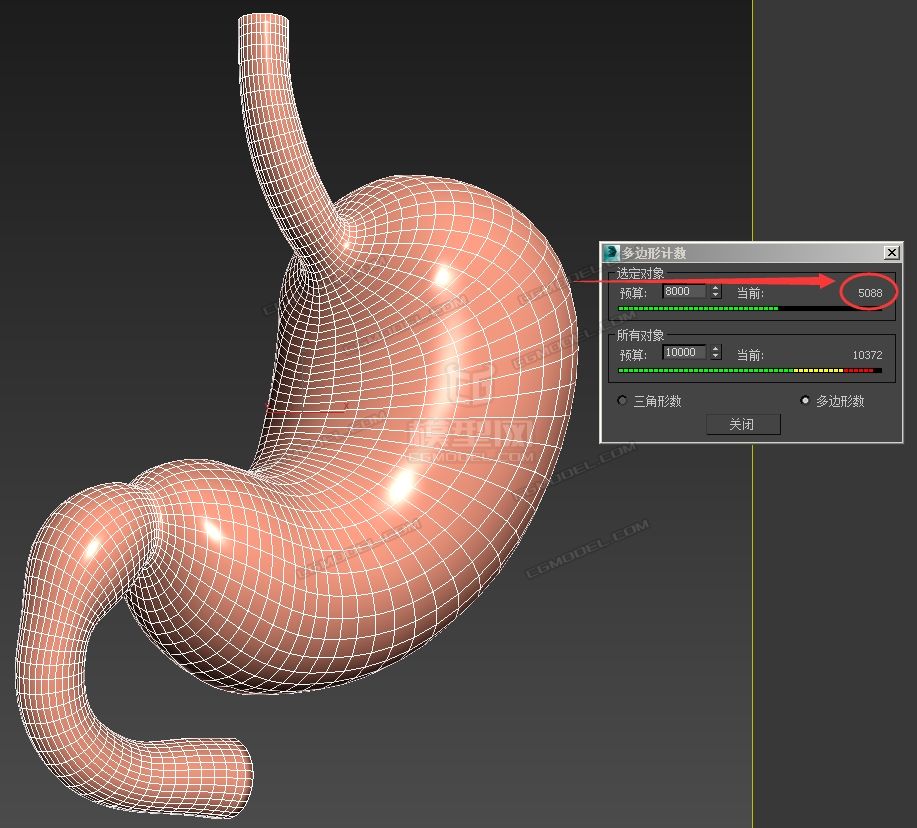
Task: Increase the 所有对象 budget with up arrow
Action: click(x=715, y=349)
